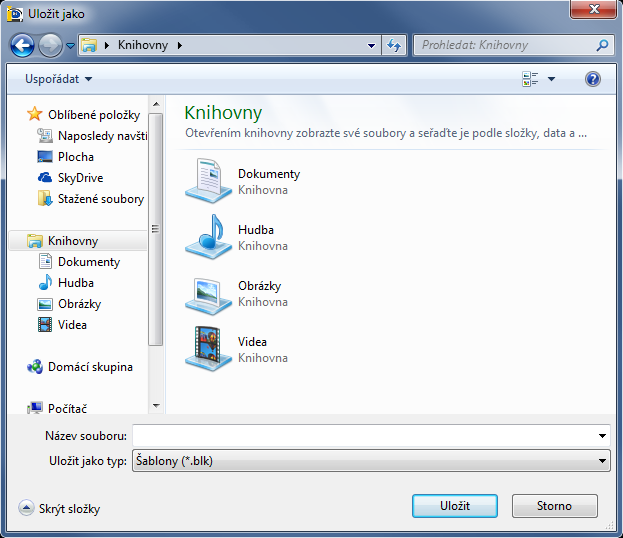Click navigation pane scroll down arrow

tap(156, 406)
